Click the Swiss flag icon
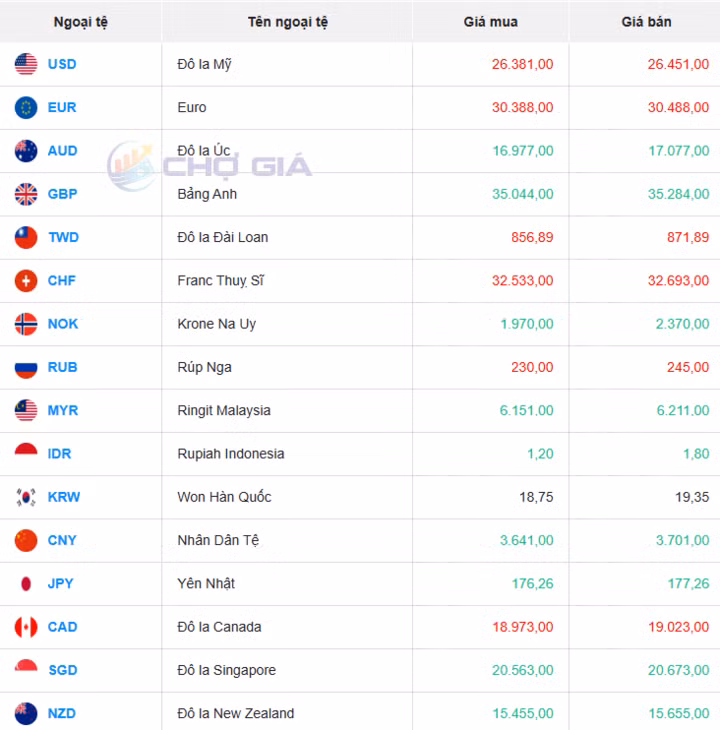 click(26, 281)
